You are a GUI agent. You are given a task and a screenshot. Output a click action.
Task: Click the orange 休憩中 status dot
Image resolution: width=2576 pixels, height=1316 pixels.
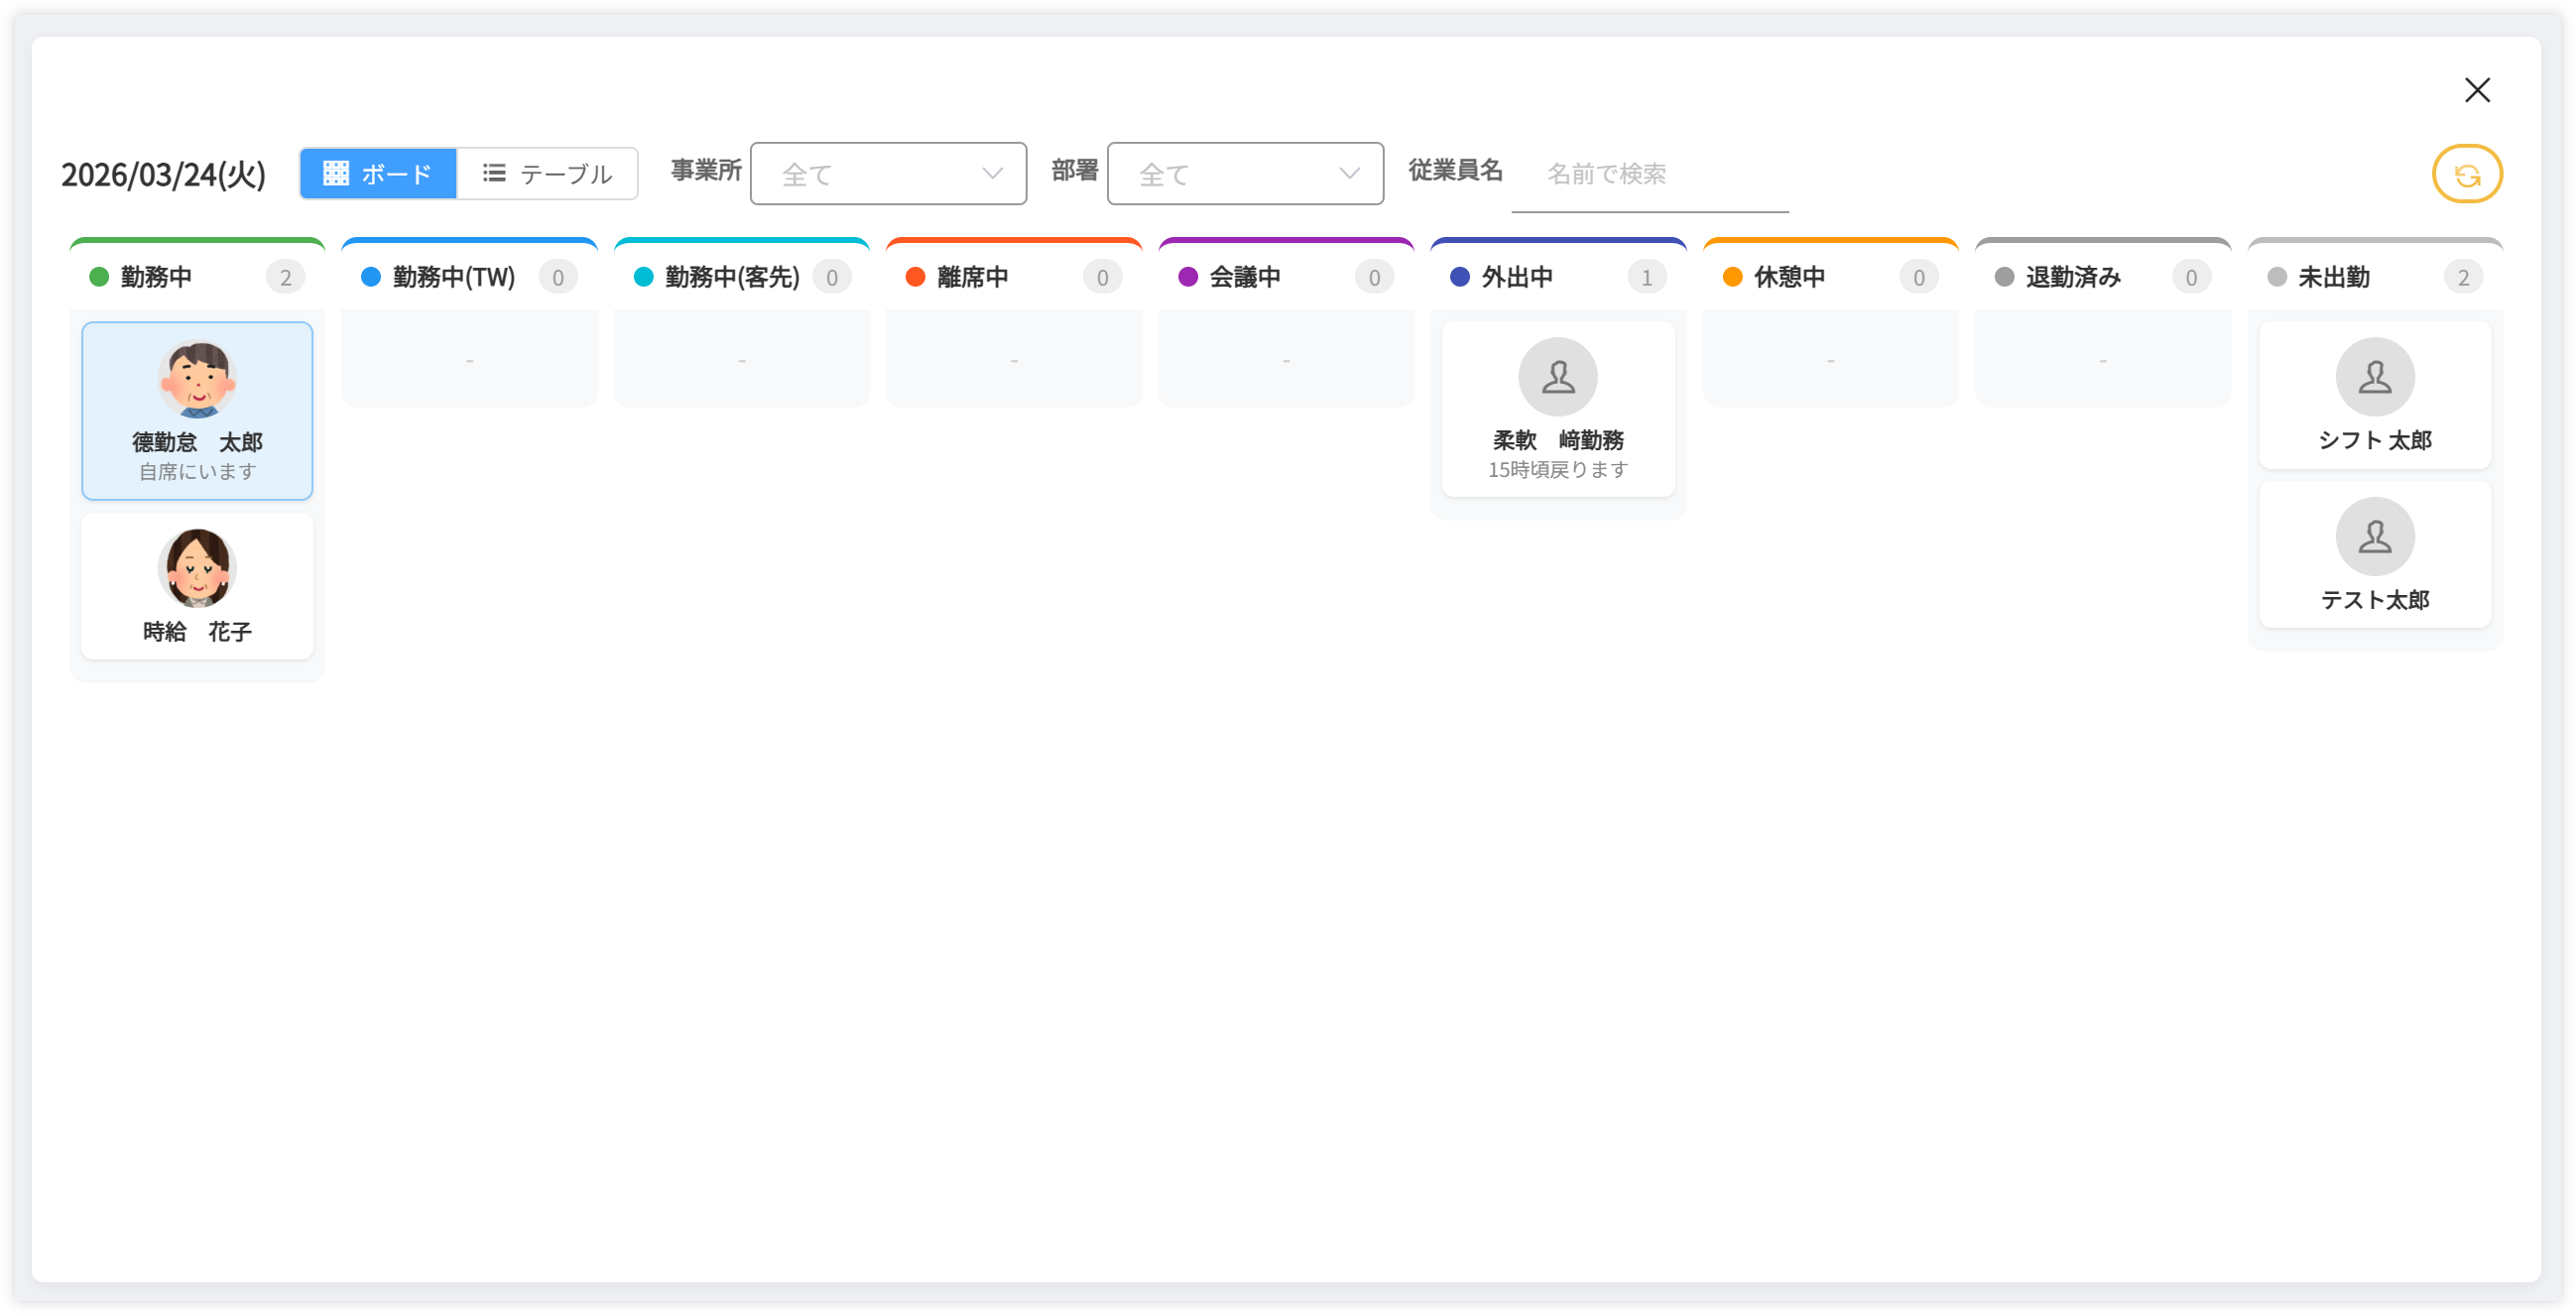[1732, 277]
